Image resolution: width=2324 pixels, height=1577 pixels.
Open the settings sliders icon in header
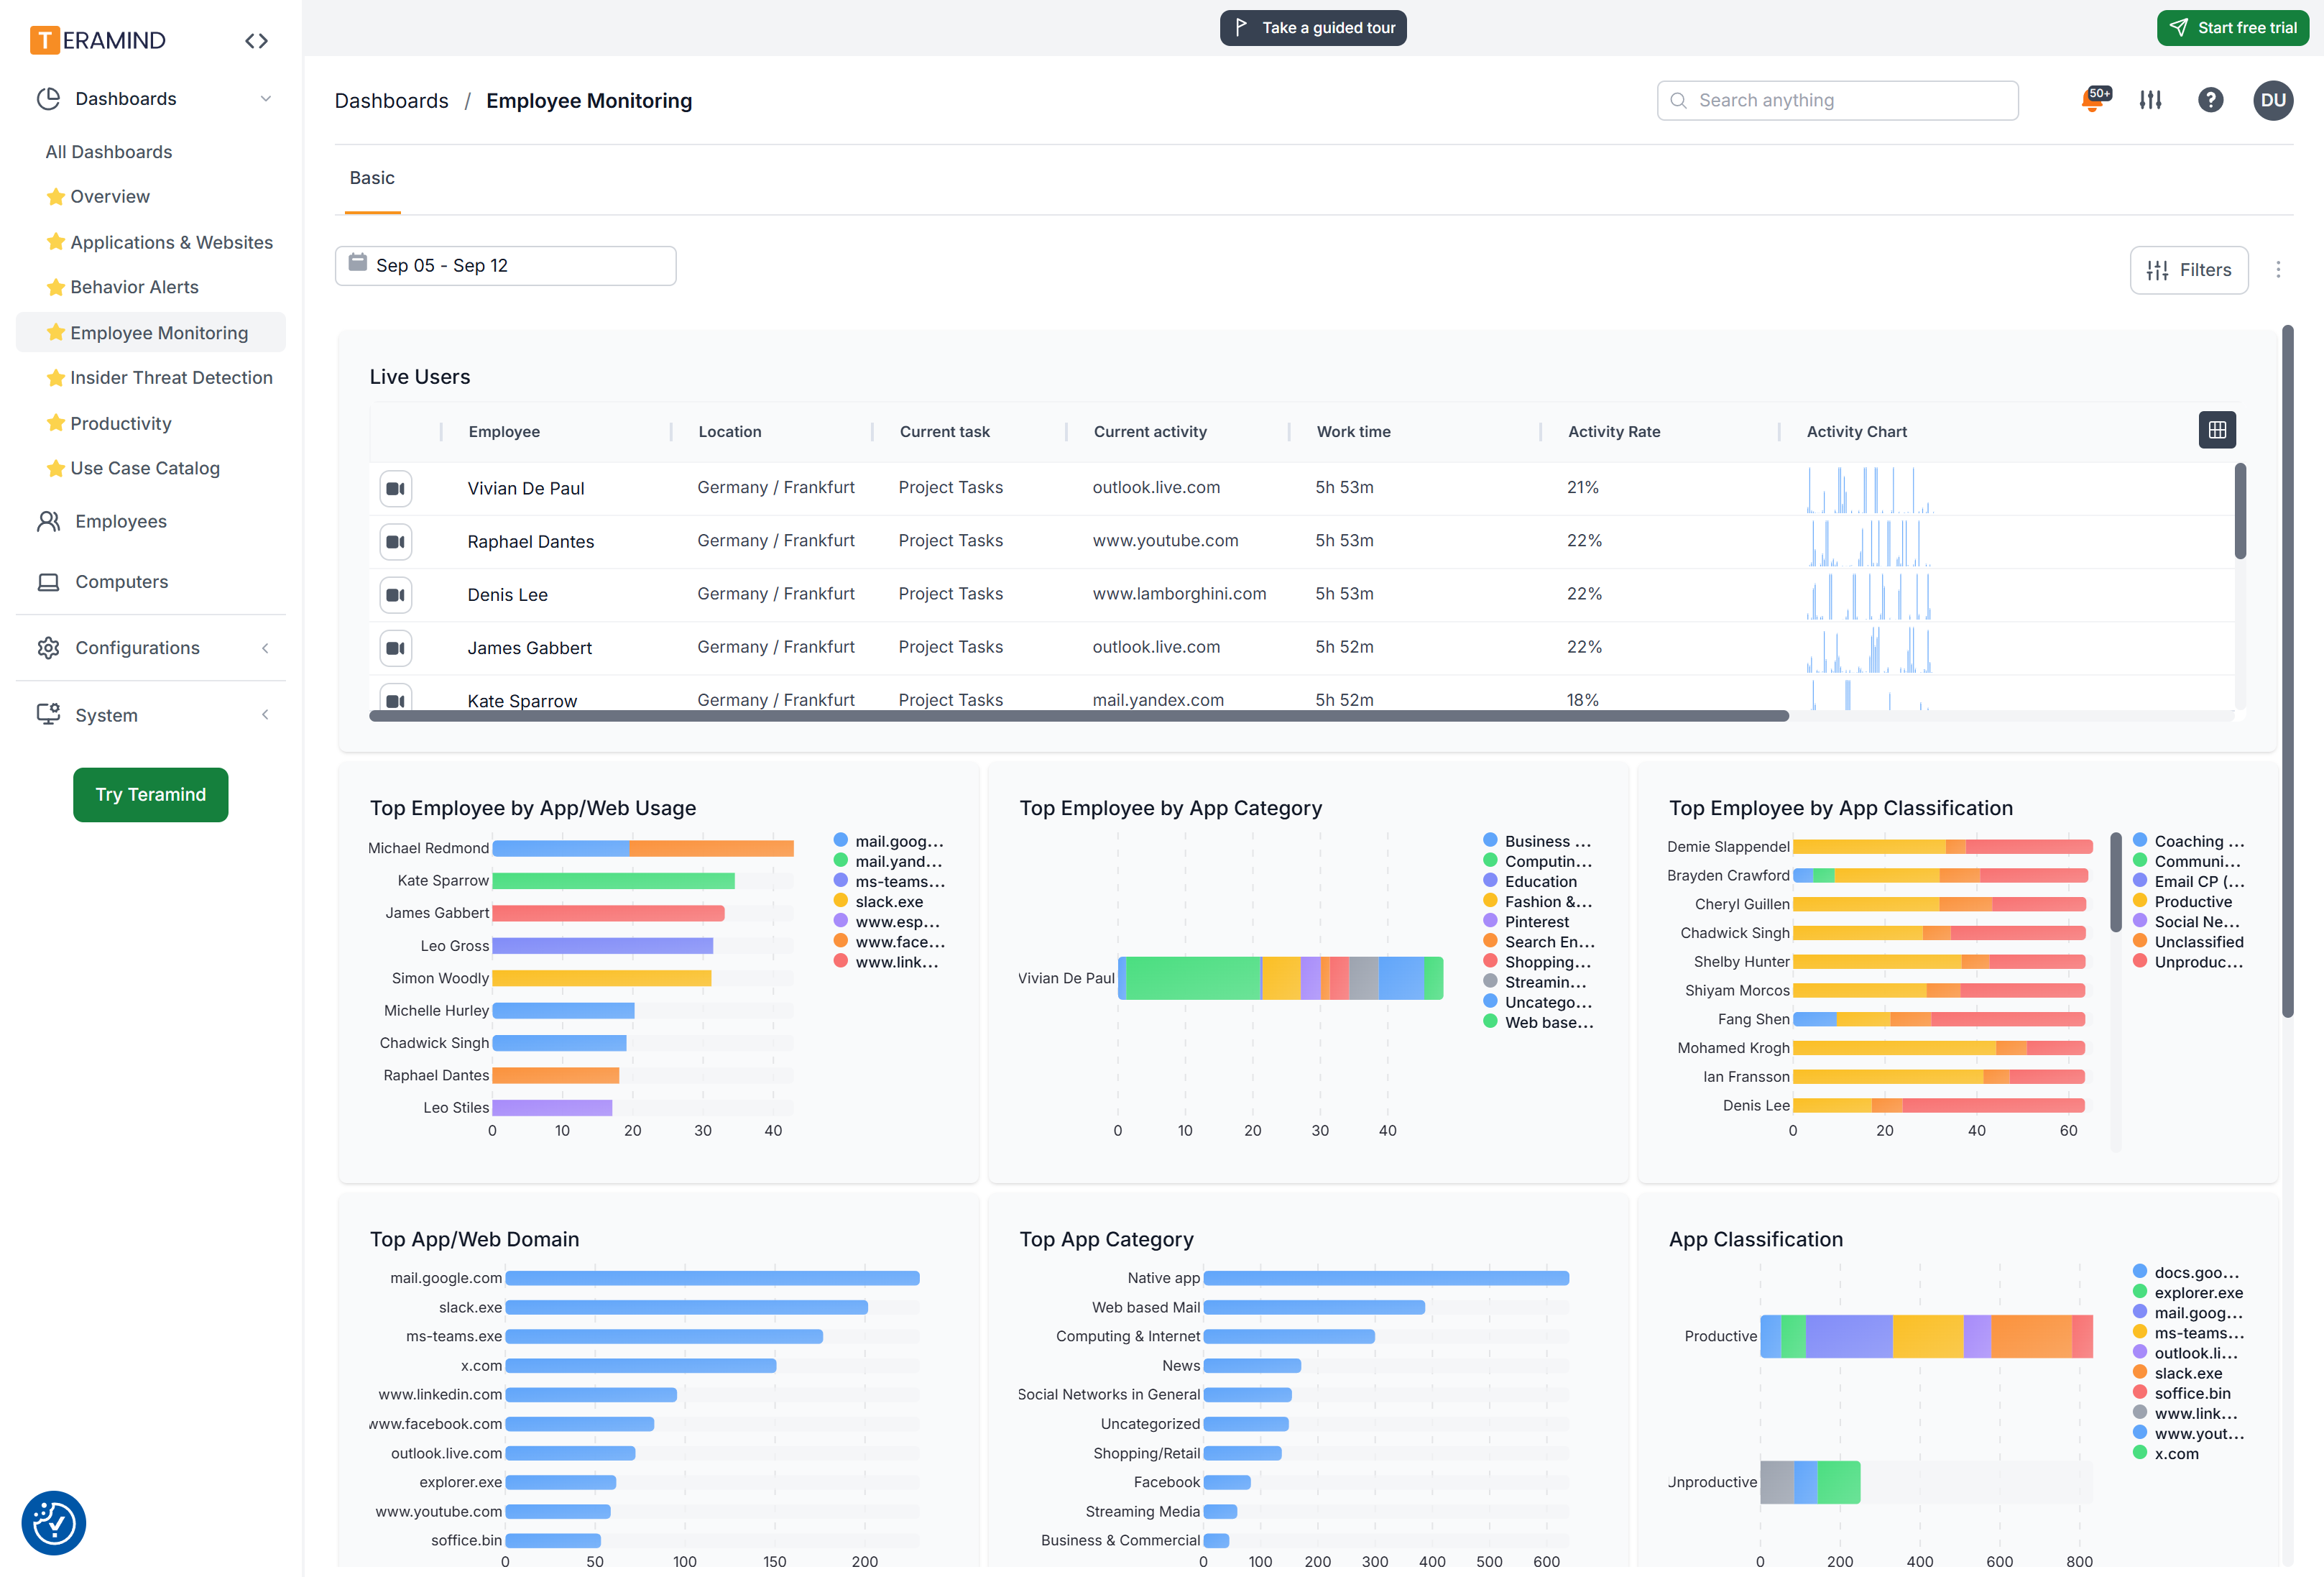(x=2150, y=100)
